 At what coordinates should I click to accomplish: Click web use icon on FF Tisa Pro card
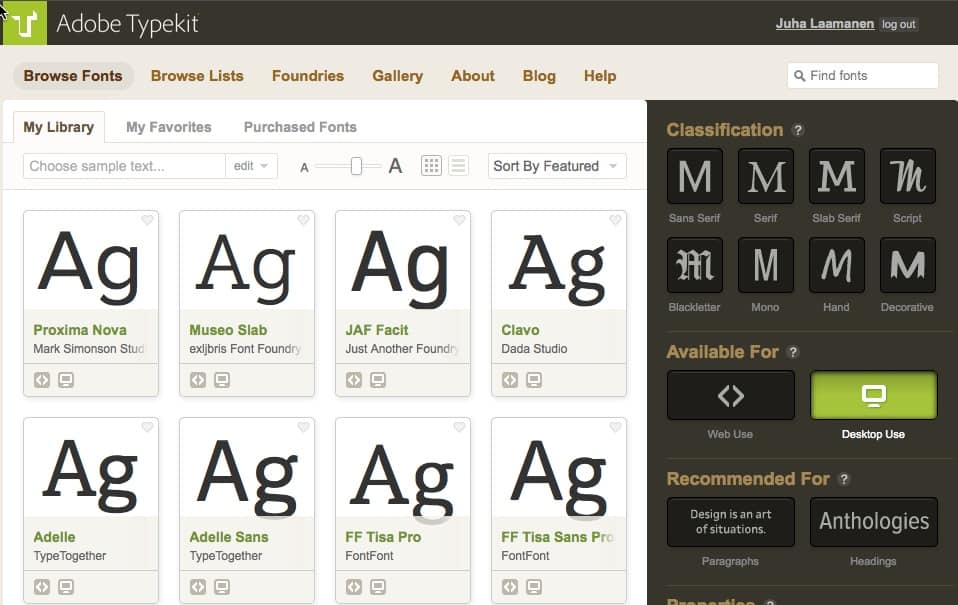(x=354, y=587)
